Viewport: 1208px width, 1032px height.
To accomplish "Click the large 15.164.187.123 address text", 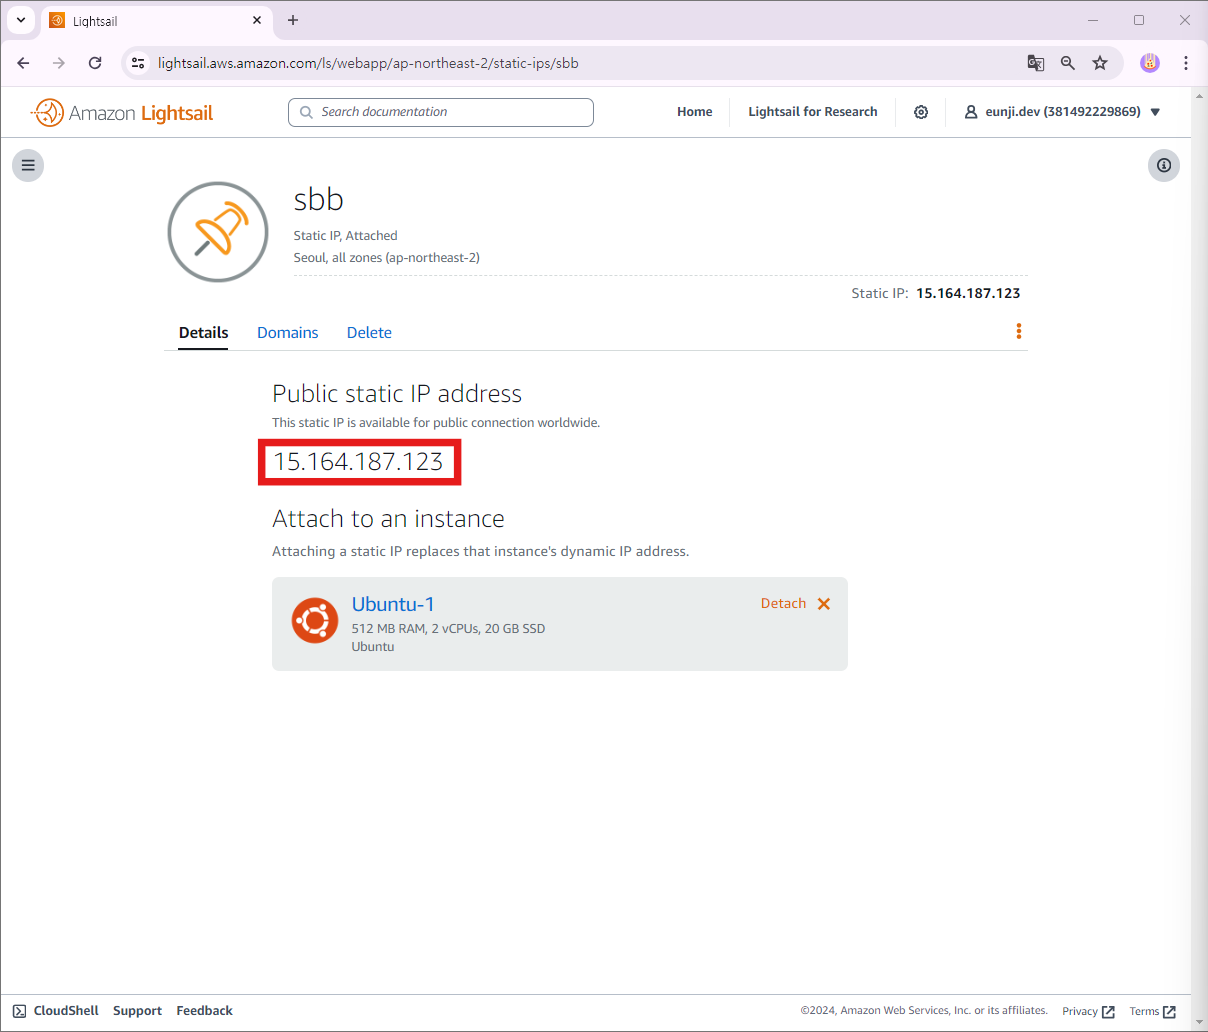I will (358, 462).
